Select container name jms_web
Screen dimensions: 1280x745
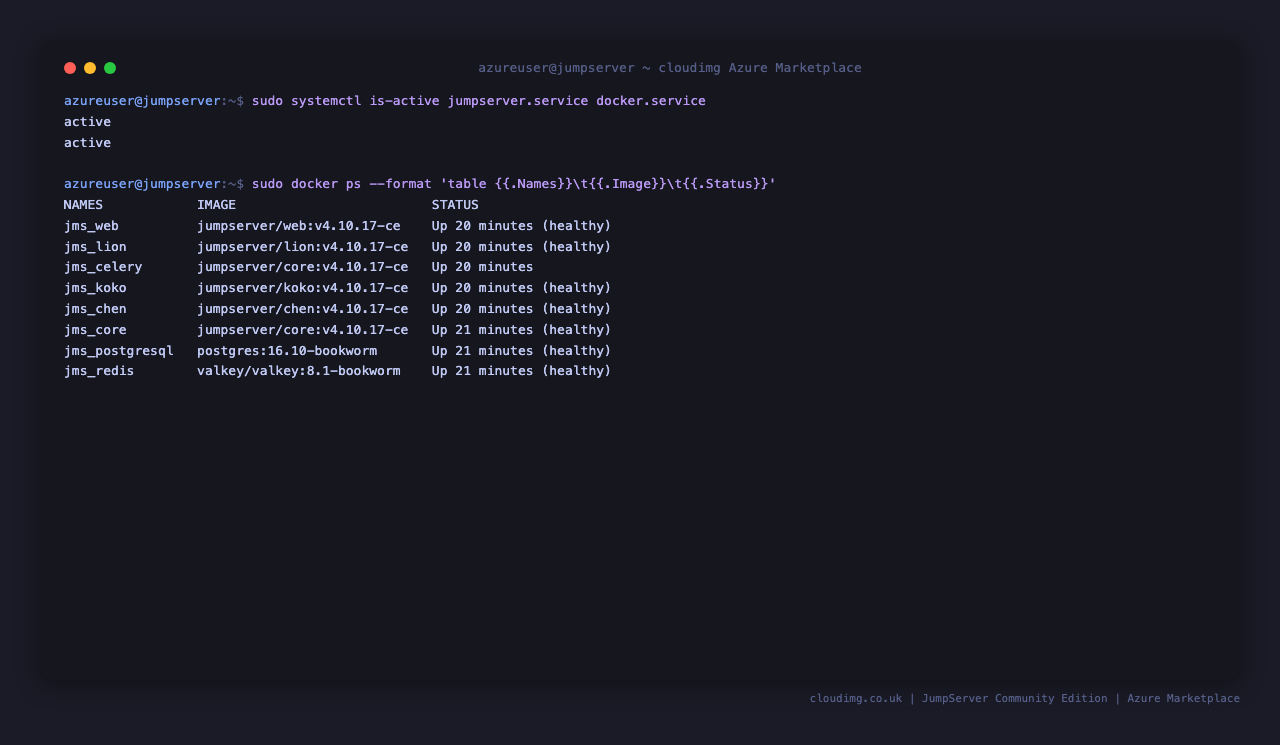click(x=91, y=226)
